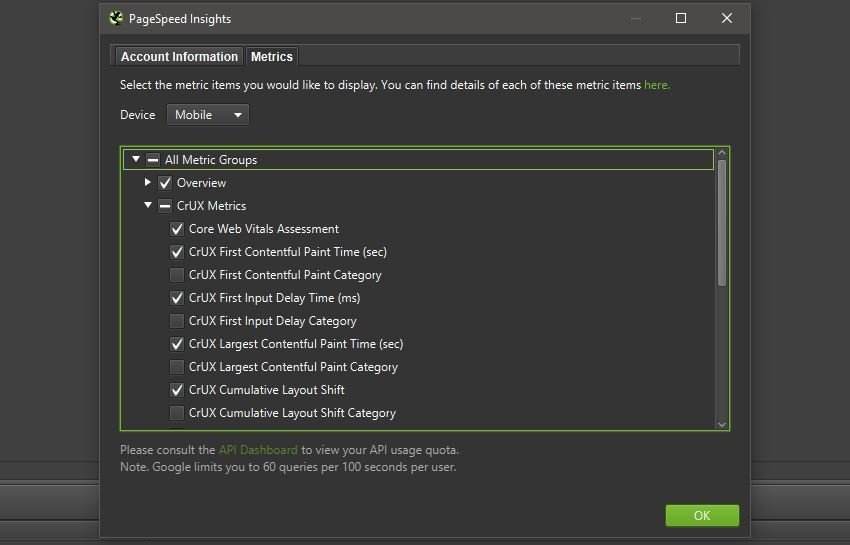This screenshot has width=850, height=545.
Task: Select the Metrics tab
Action: click(x=271, y=57)
